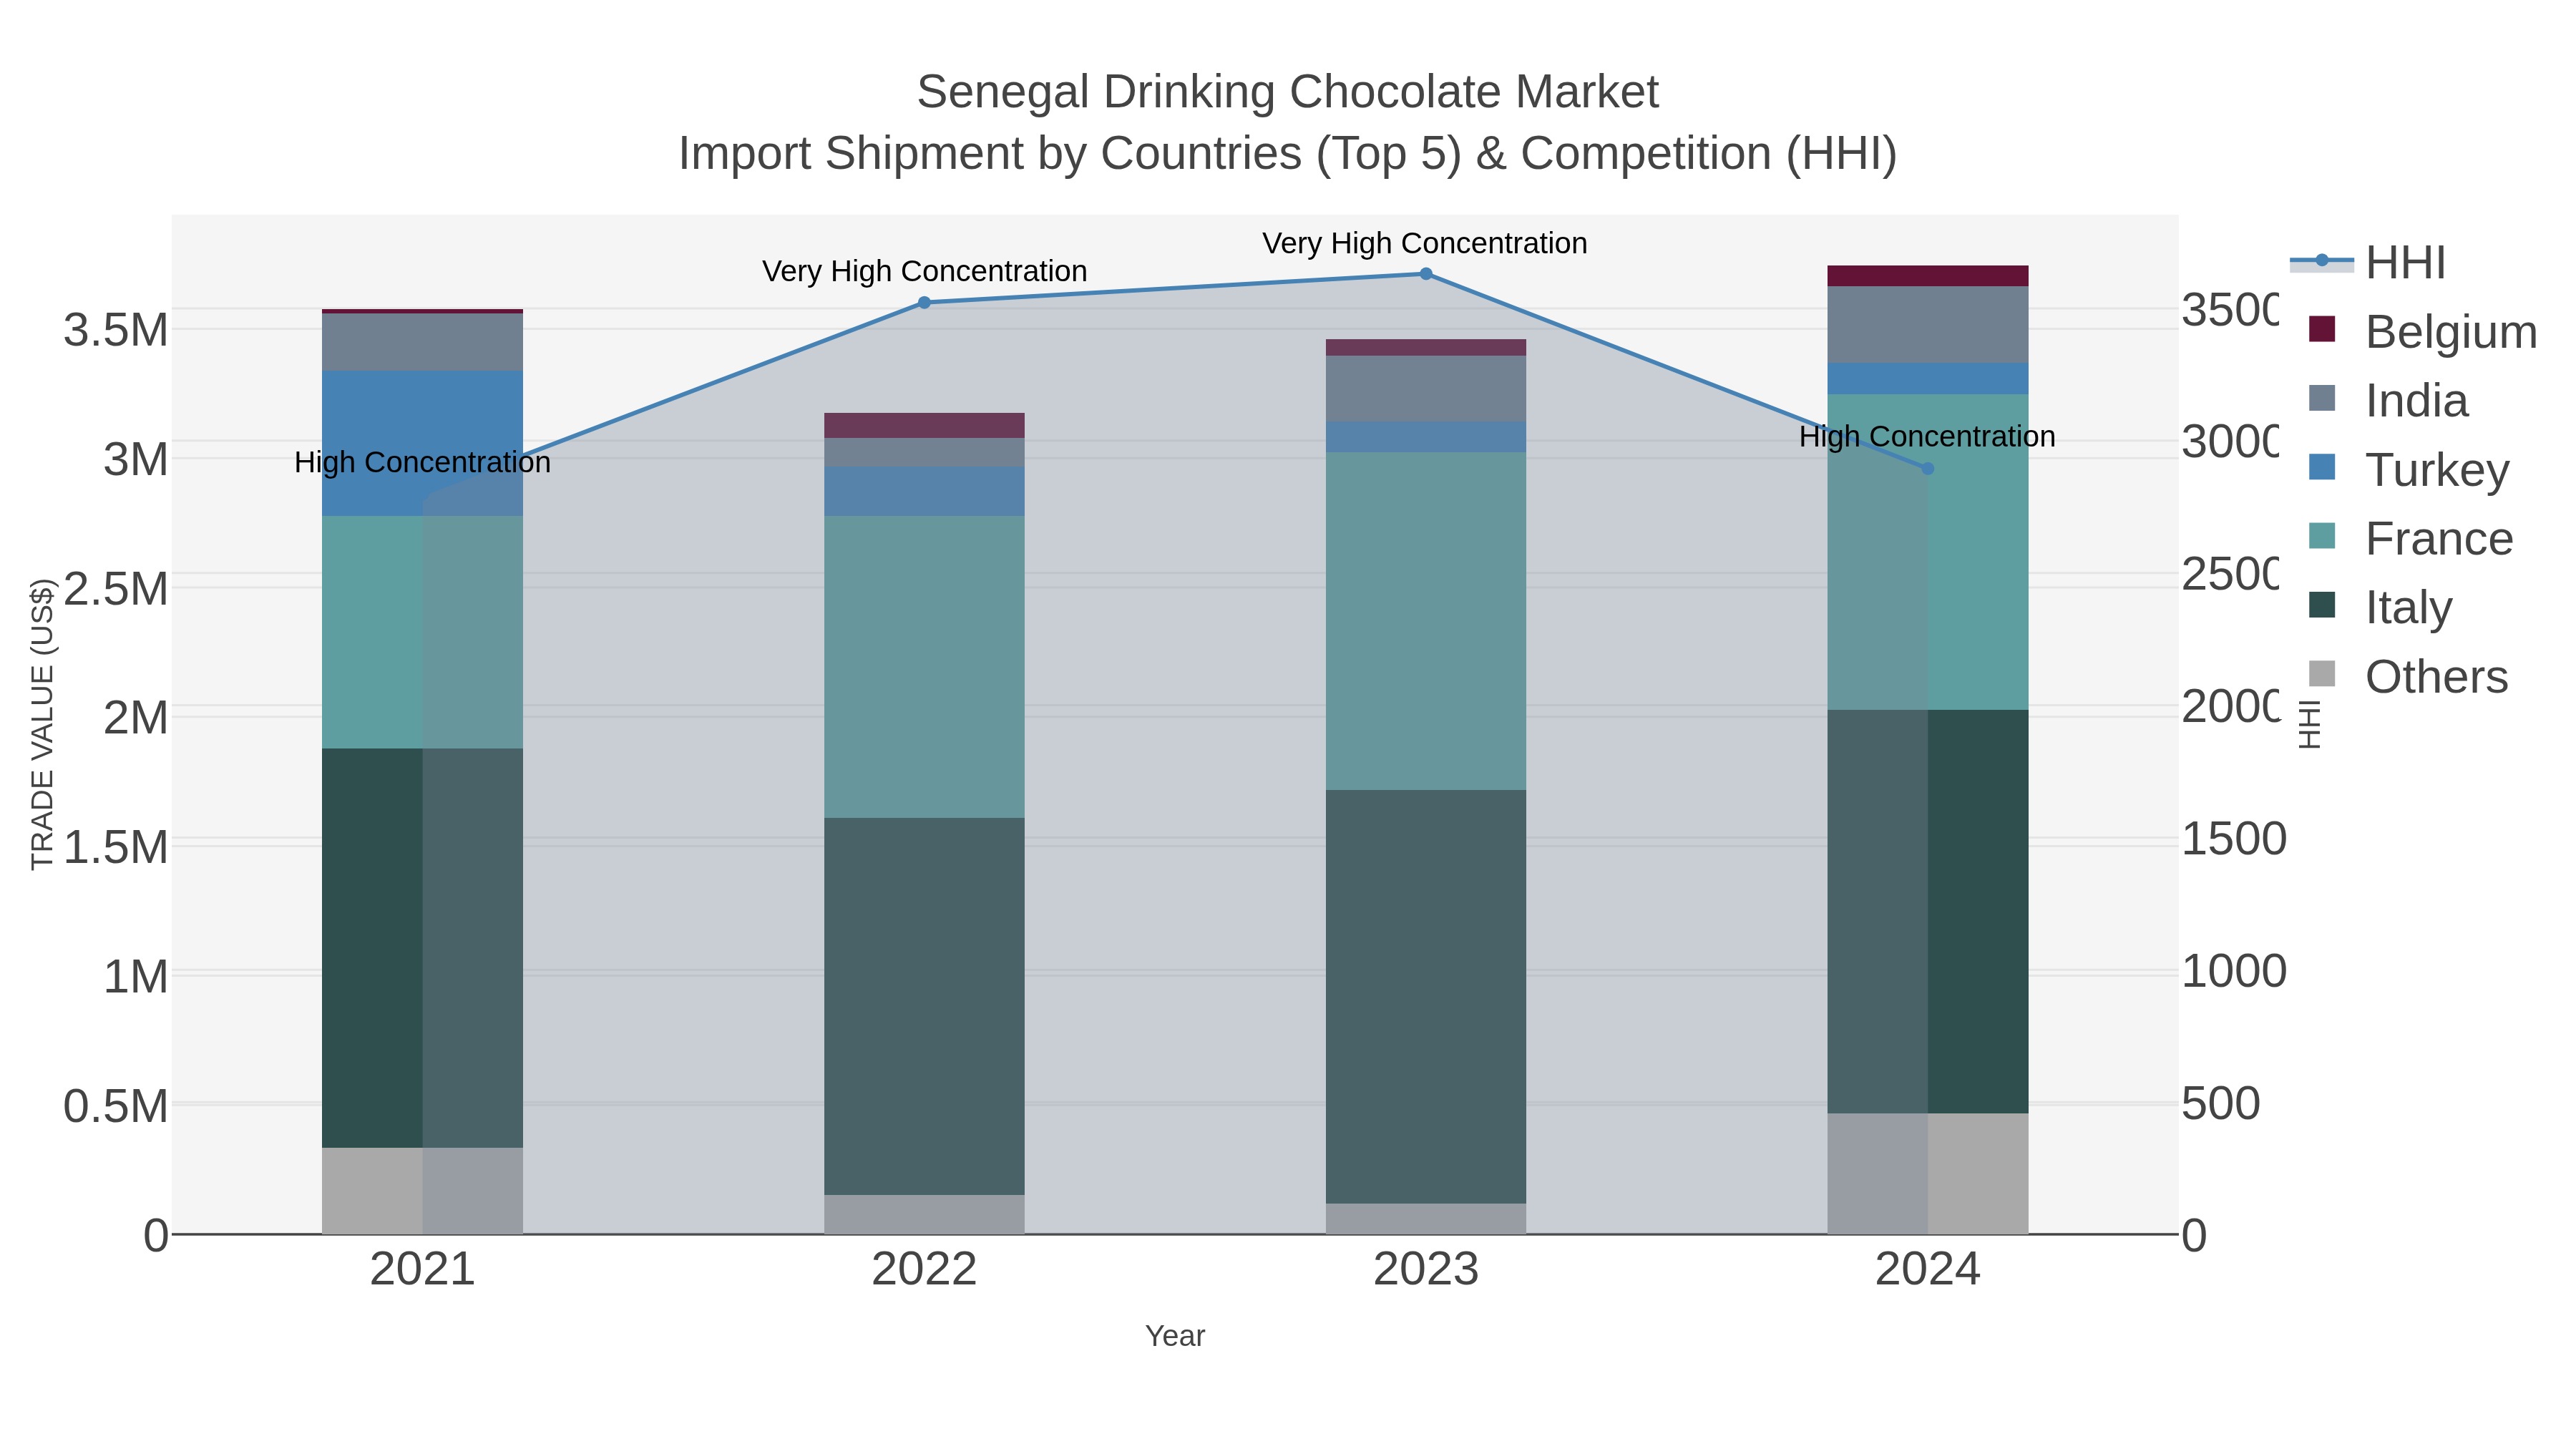The height and width of the screenshot is (1449, 2576).
Task: Click the 2021 Others bar segment
Action: click(x=422, y=1191)
